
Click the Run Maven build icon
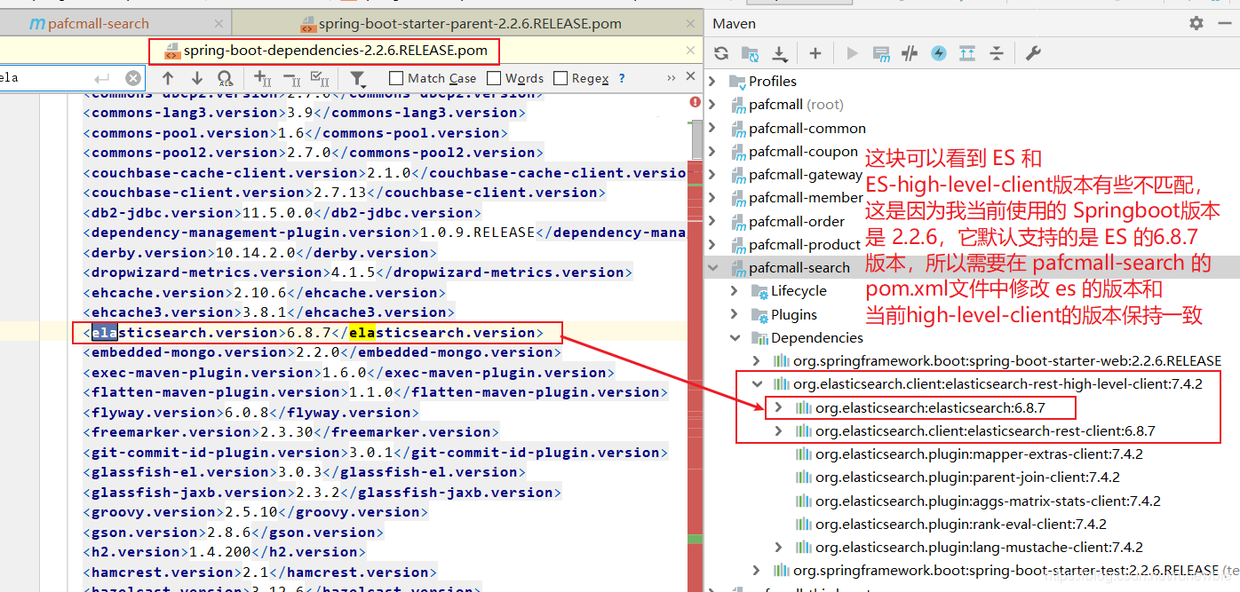852,53
